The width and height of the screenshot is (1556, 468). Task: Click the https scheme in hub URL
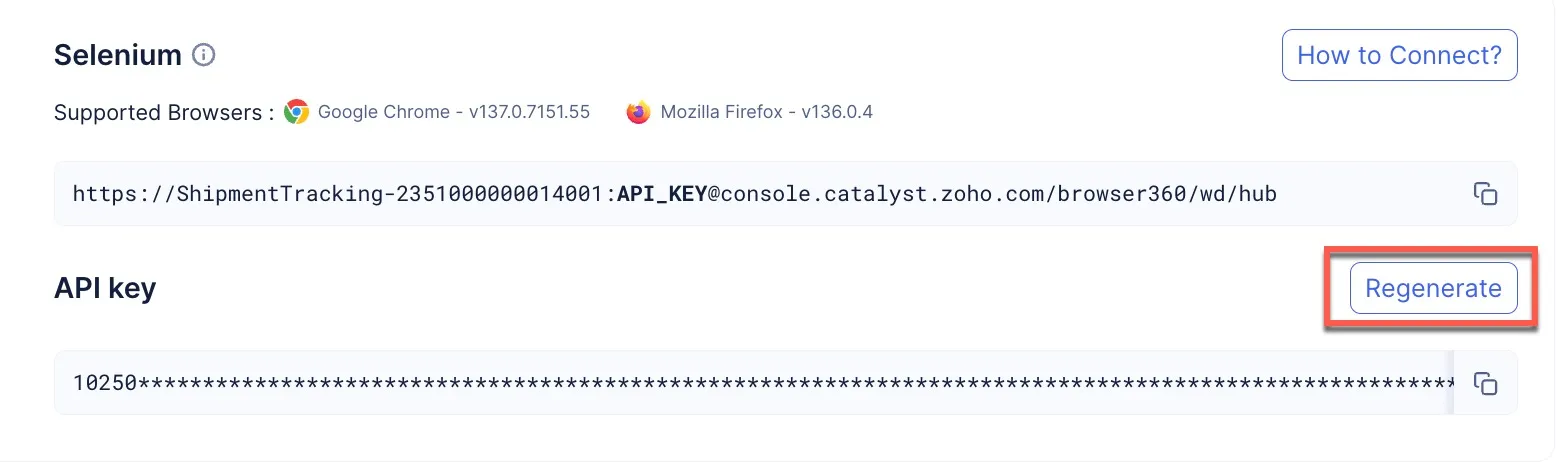click(x=100, y=194)
